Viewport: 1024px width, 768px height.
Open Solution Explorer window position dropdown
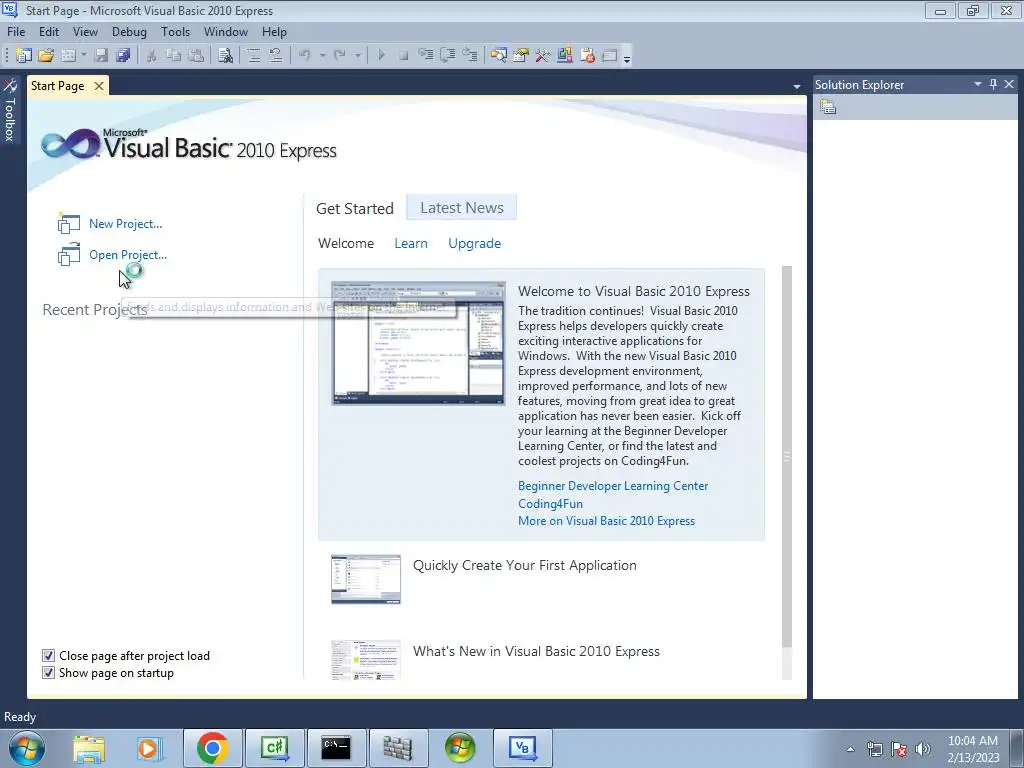point(978,84)
